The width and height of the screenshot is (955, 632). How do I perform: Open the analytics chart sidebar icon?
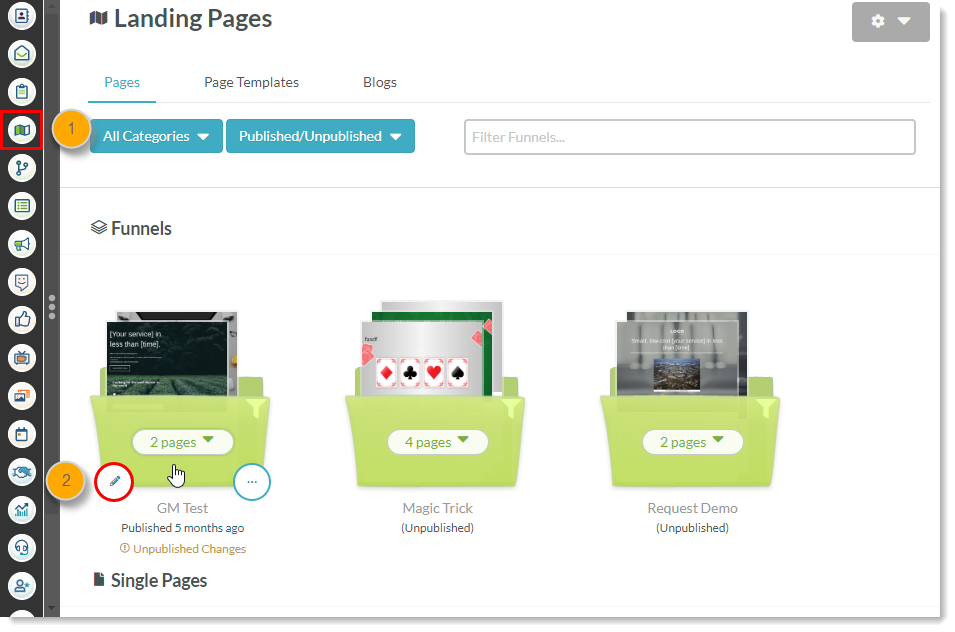click(x=22, y=510)
